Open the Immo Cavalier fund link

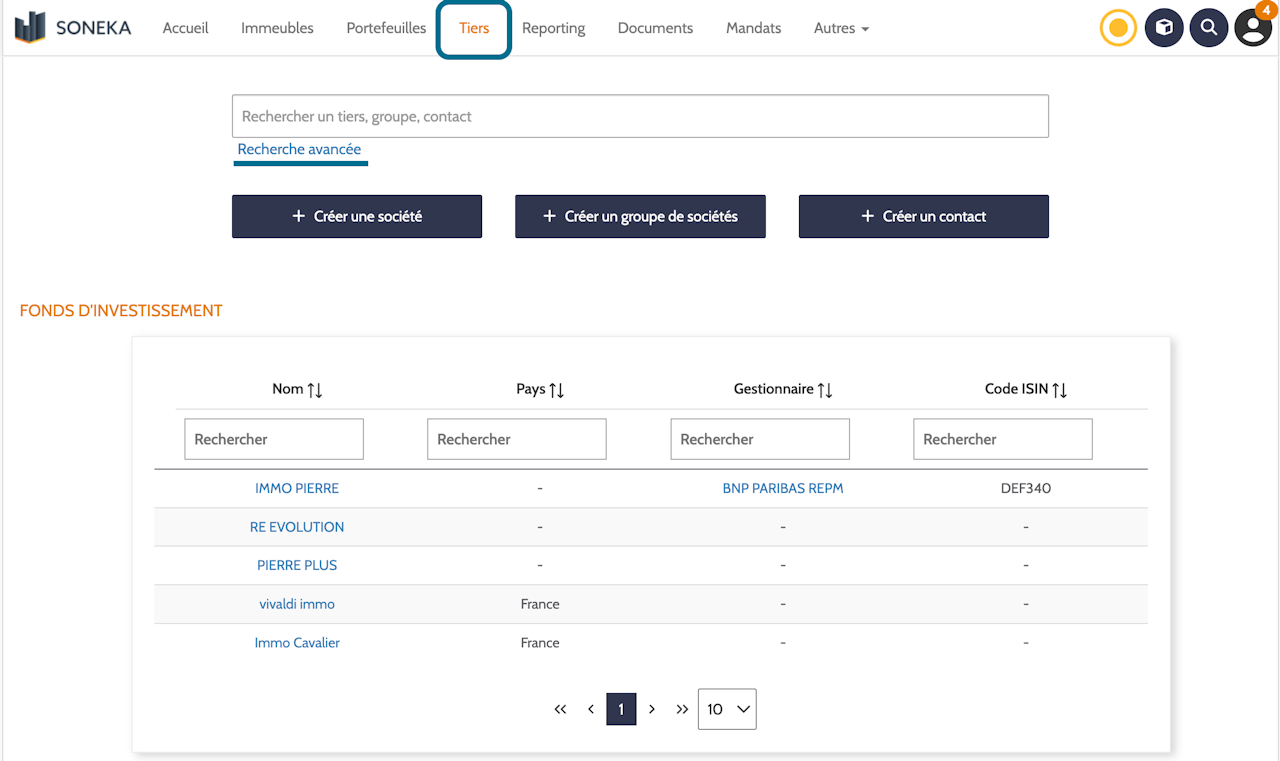(297, 643)
